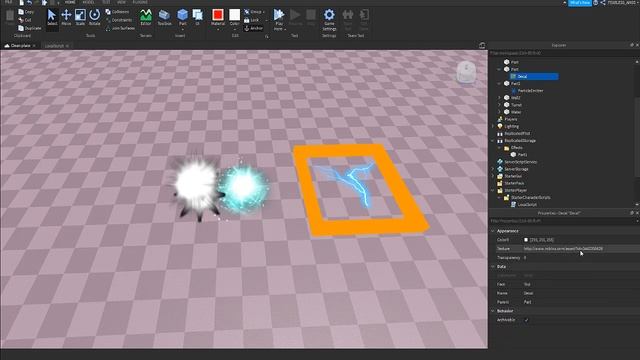Toggle the Constraints option
The width and height of the screenshot is (640, 360).
(x=119, y=20)
